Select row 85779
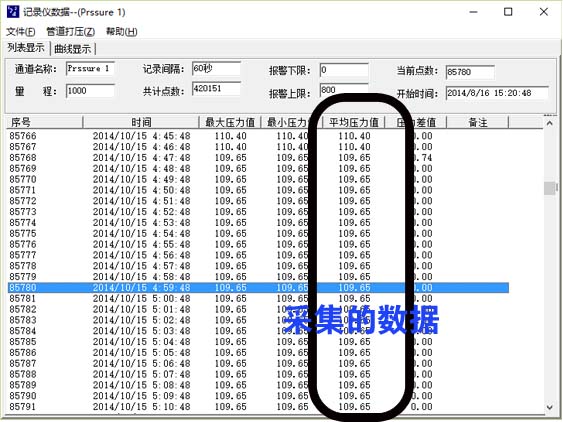 tap(258, 277)
